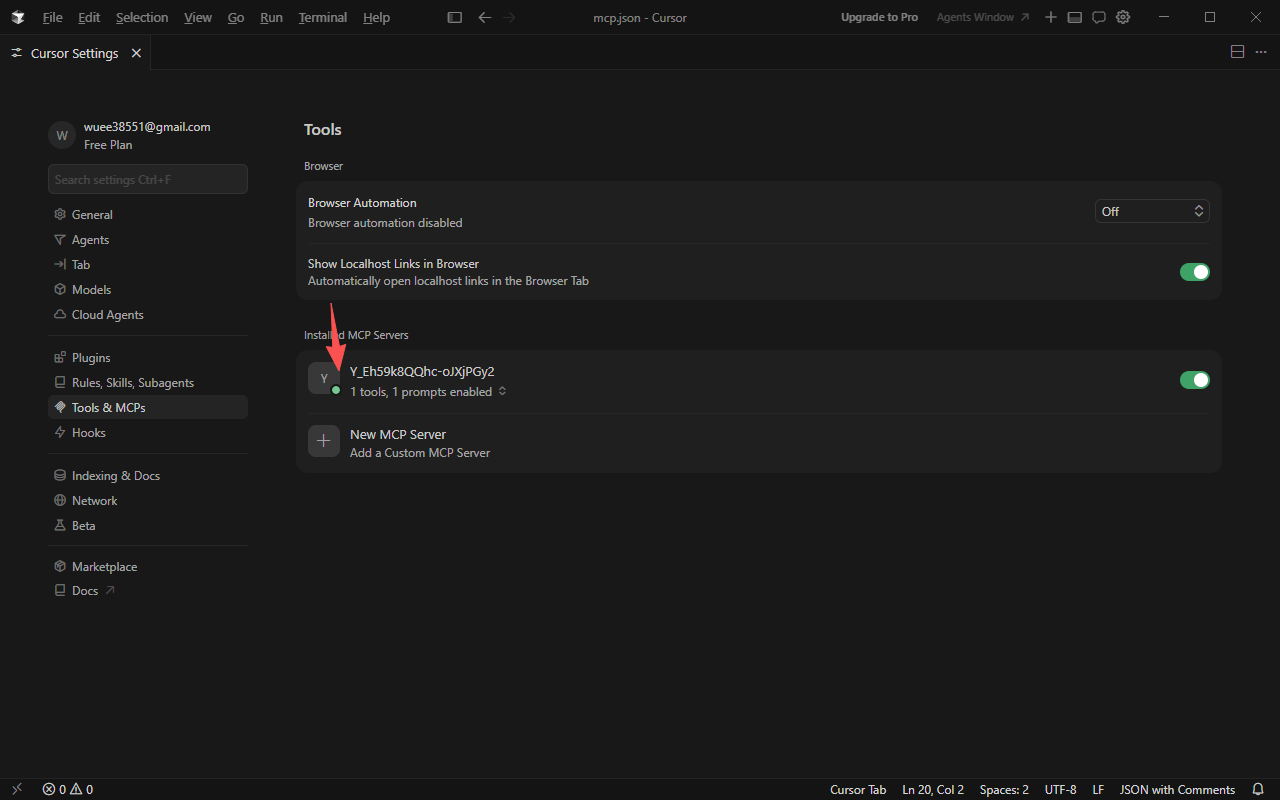Open Indexing & Docs section

[148, 476]
